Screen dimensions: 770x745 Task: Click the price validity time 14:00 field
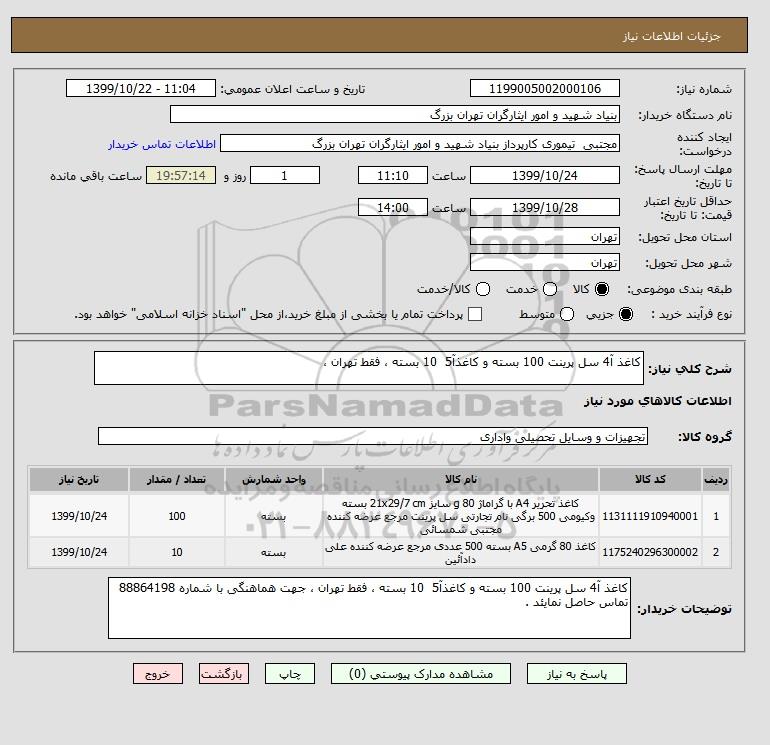[x=393, y=207]
